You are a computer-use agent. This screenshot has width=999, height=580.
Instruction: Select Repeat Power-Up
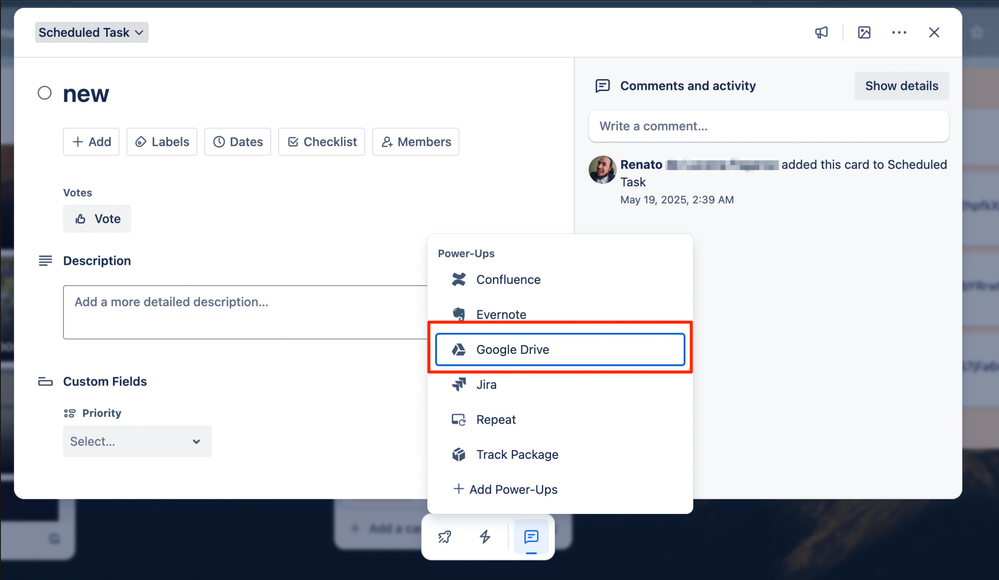point(560,419)
